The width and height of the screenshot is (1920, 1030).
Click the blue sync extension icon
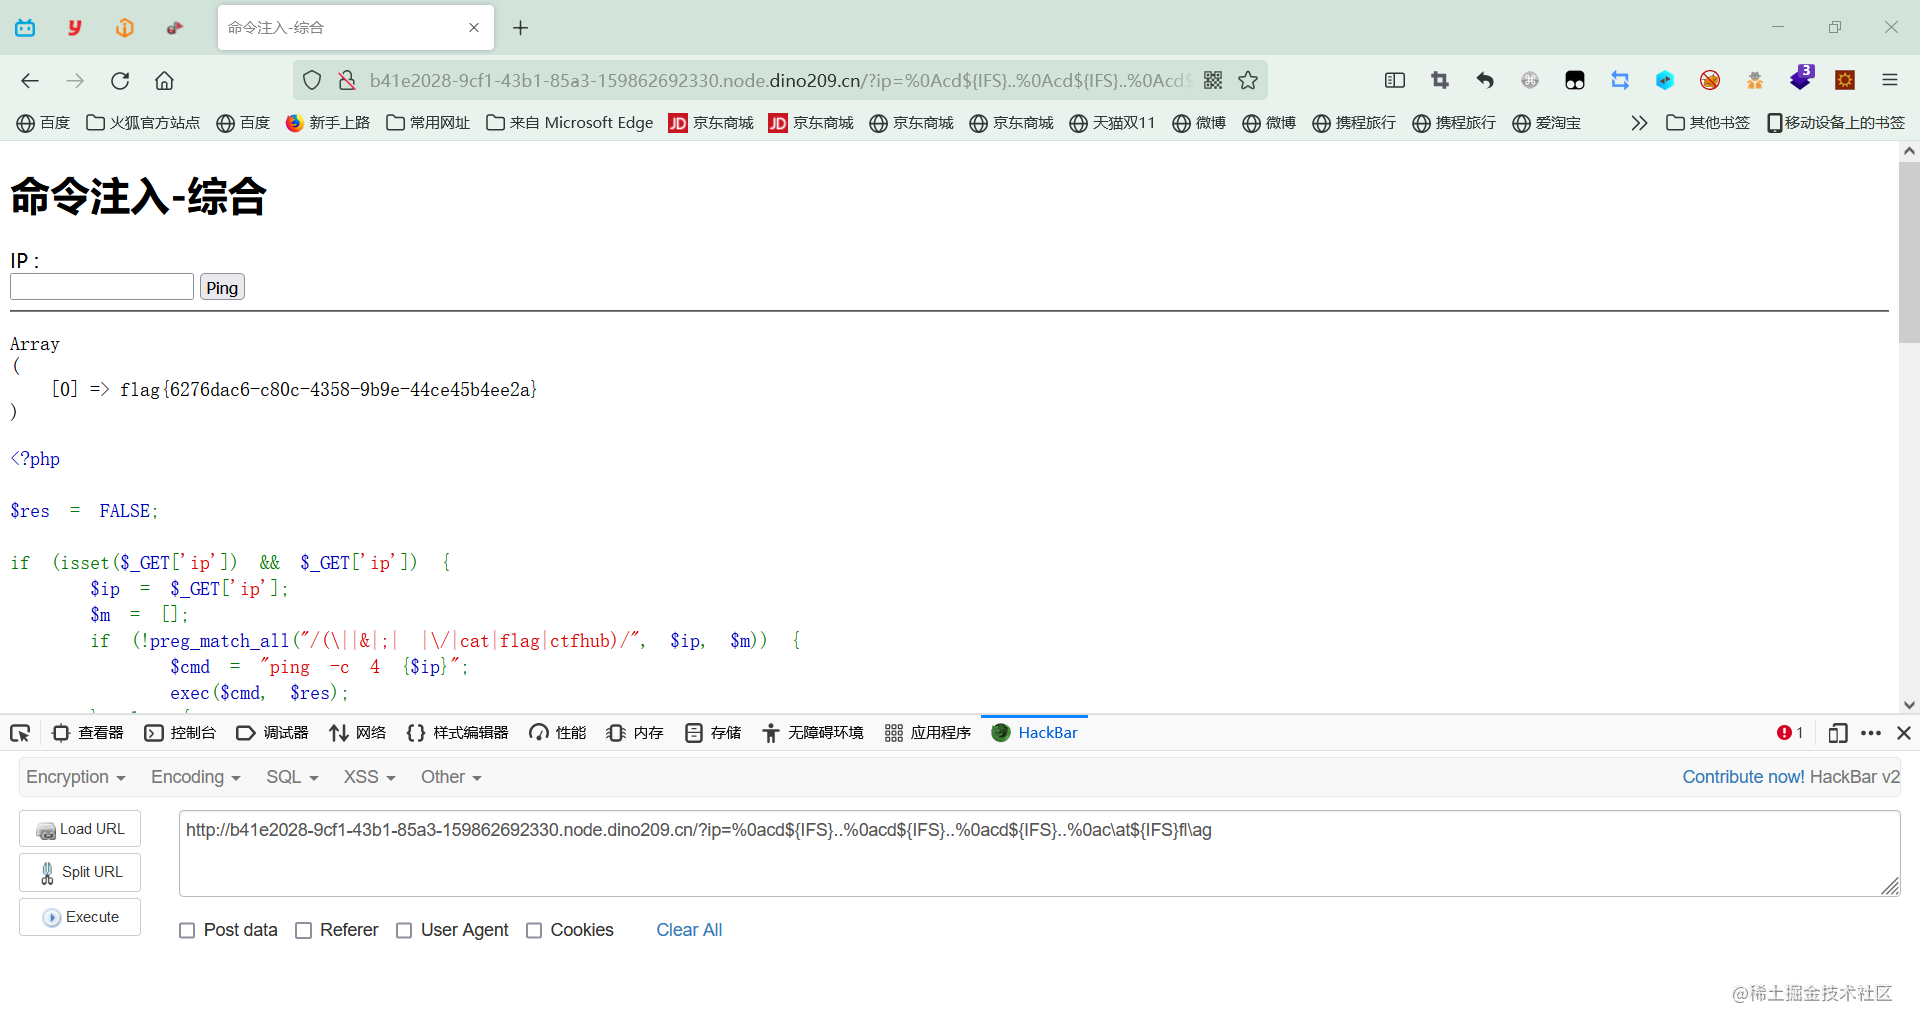(x=1620, y=81)
